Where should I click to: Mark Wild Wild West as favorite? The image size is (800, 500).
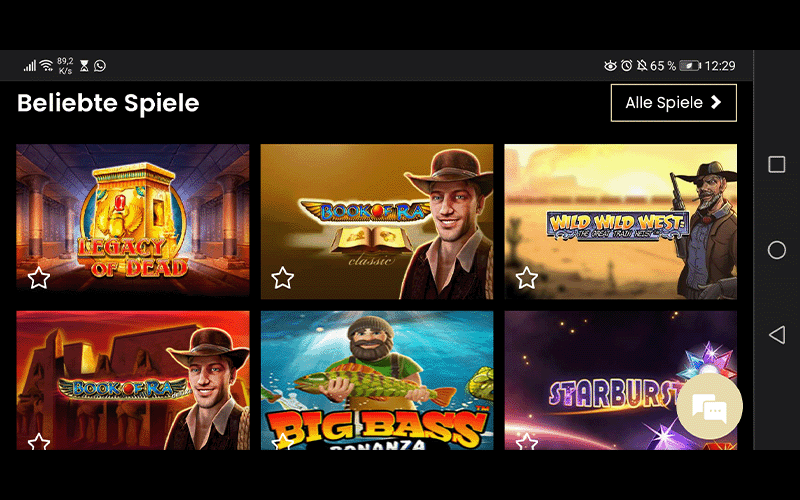[527, 278]
